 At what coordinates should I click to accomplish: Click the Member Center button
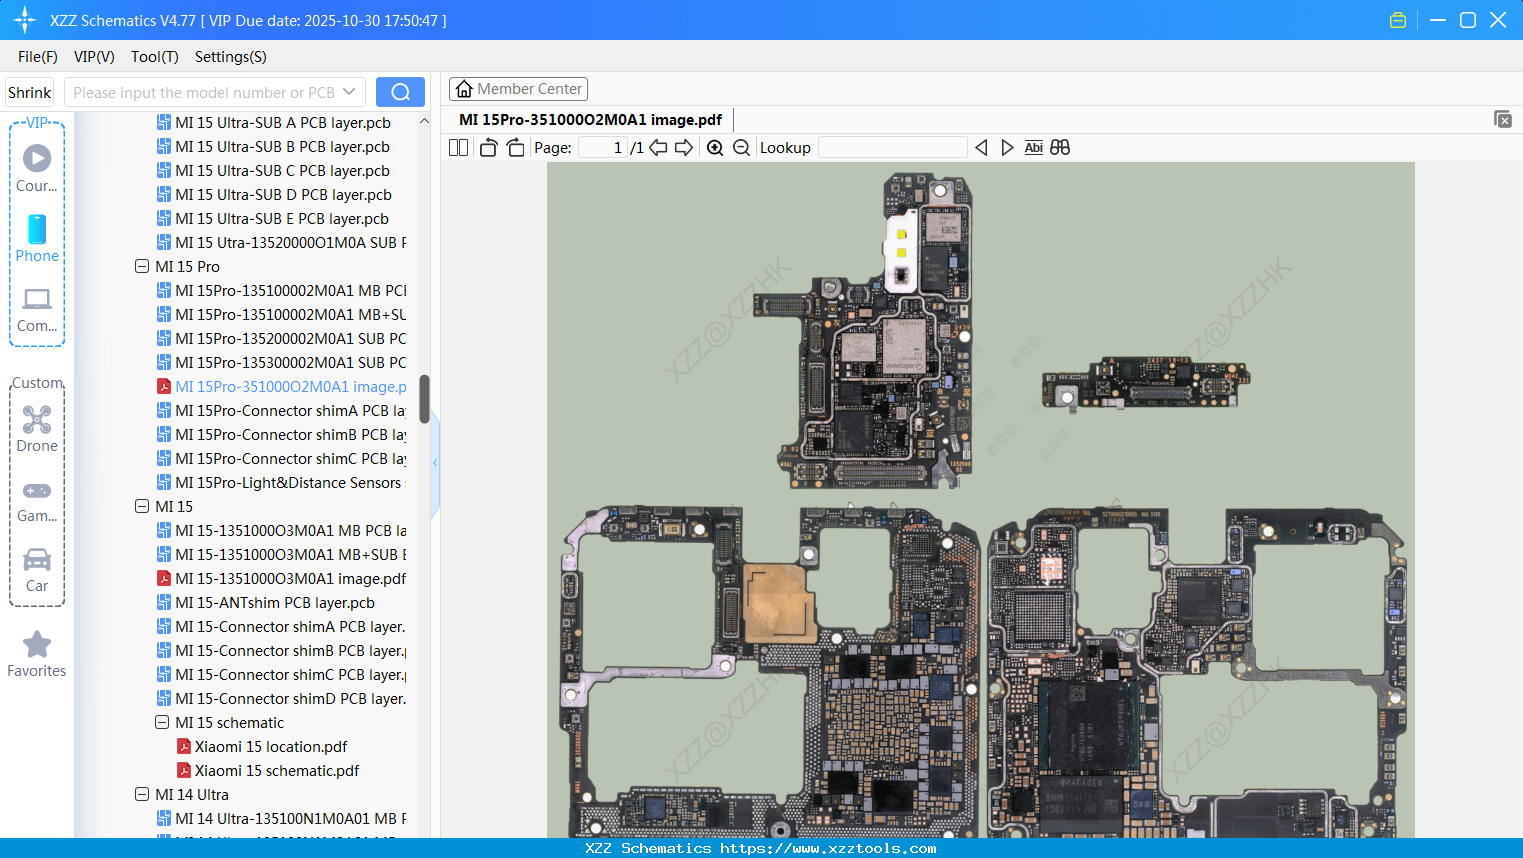click(518, 88)
